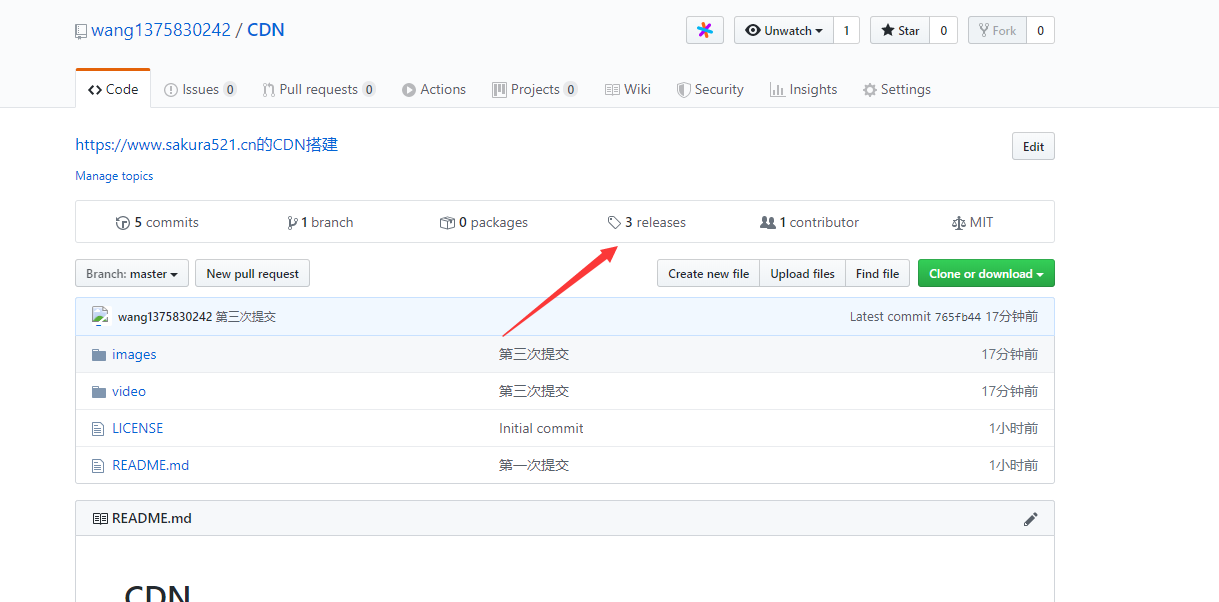
Task: Click the watchers count 1
Action: 846,30
